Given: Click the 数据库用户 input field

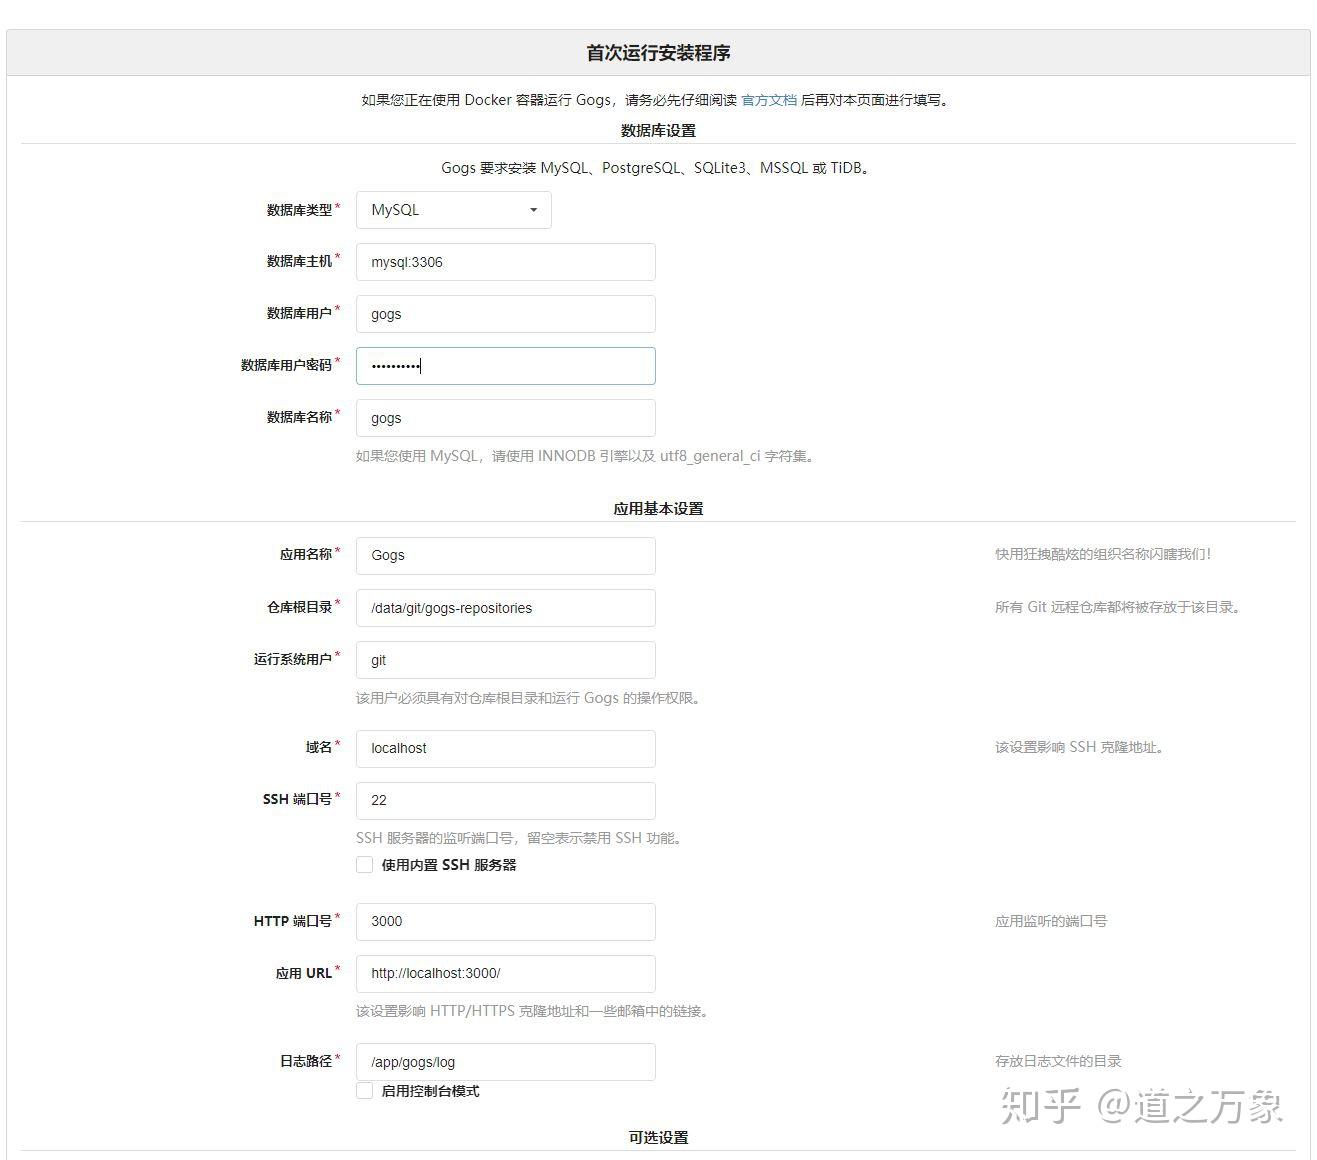Looking at the screenshot, I should click(x=505, y=314).
